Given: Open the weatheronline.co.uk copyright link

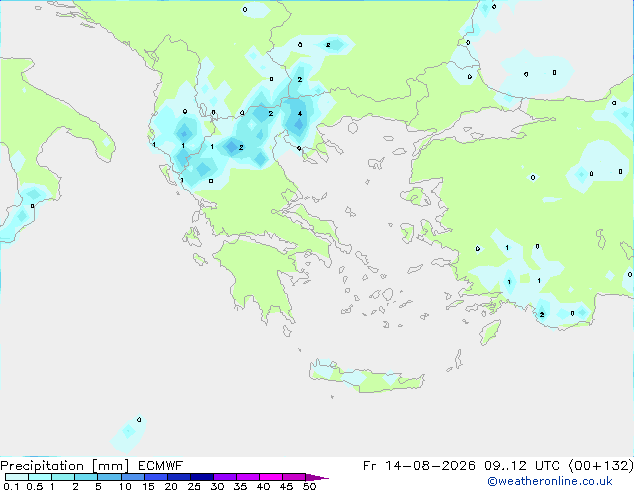Looking at the screenshot, I should click(549, 481).
